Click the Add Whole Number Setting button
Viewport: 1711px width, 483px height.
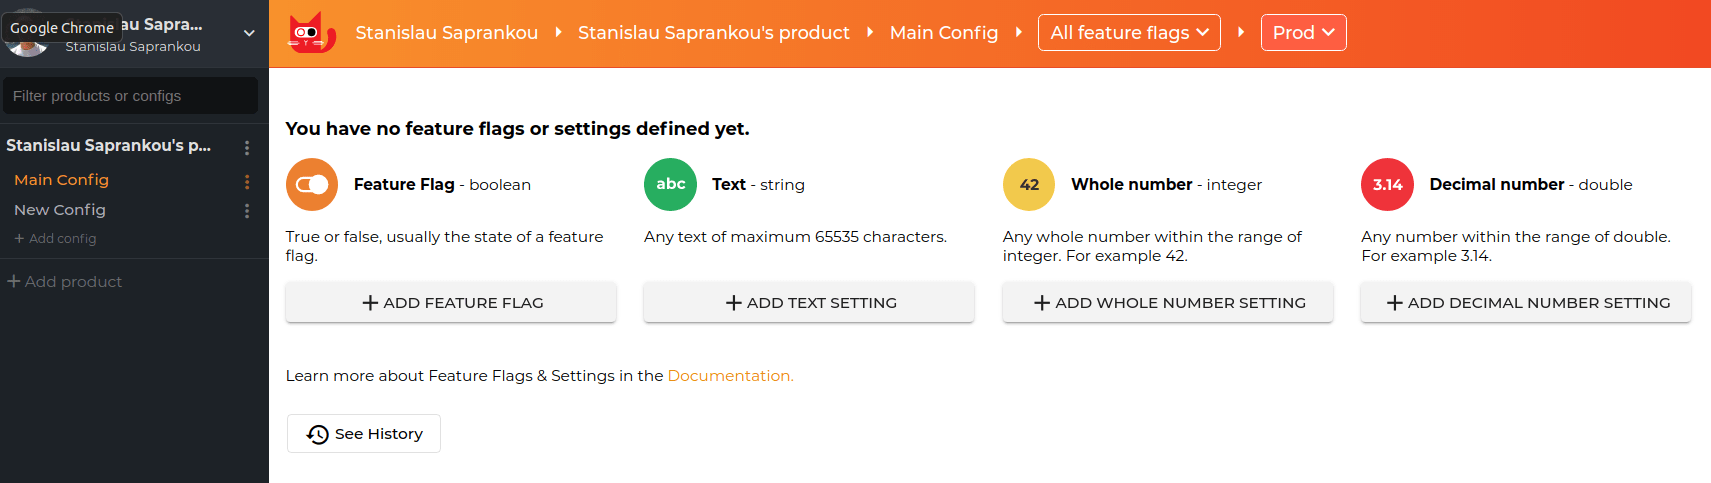(x=1168, y=302)
